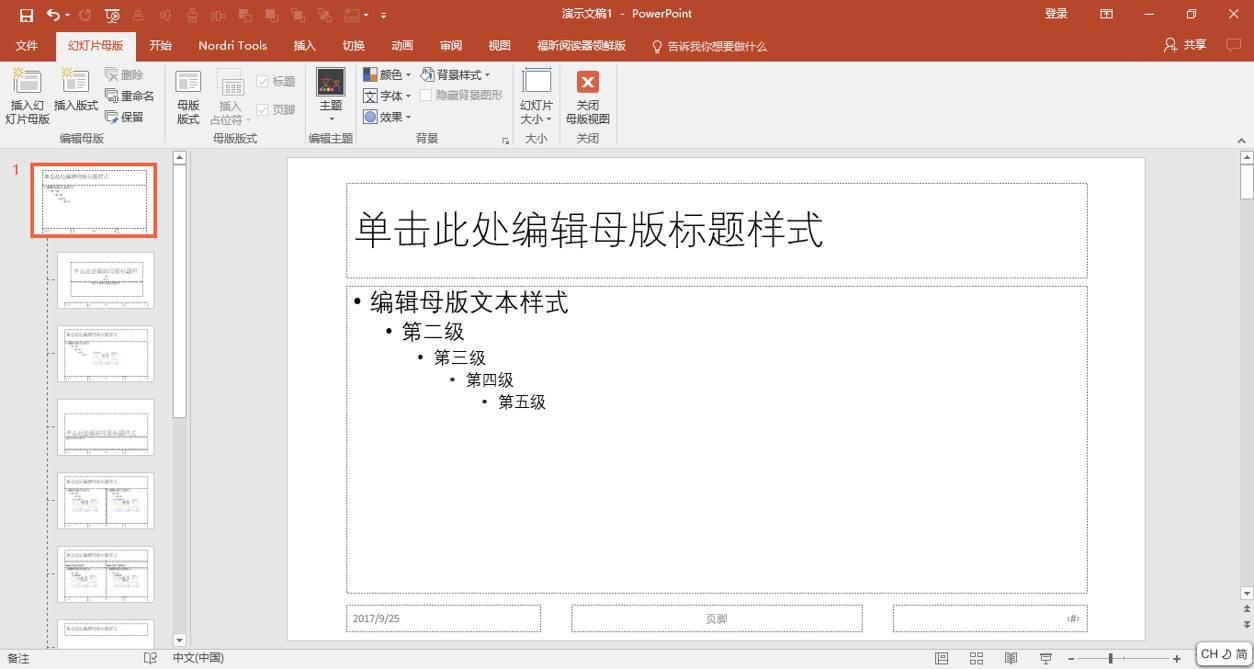1254x669 pixels.
Task: Click the Close Master View button (关闭母版视图)
Action: tap(588, 95)
